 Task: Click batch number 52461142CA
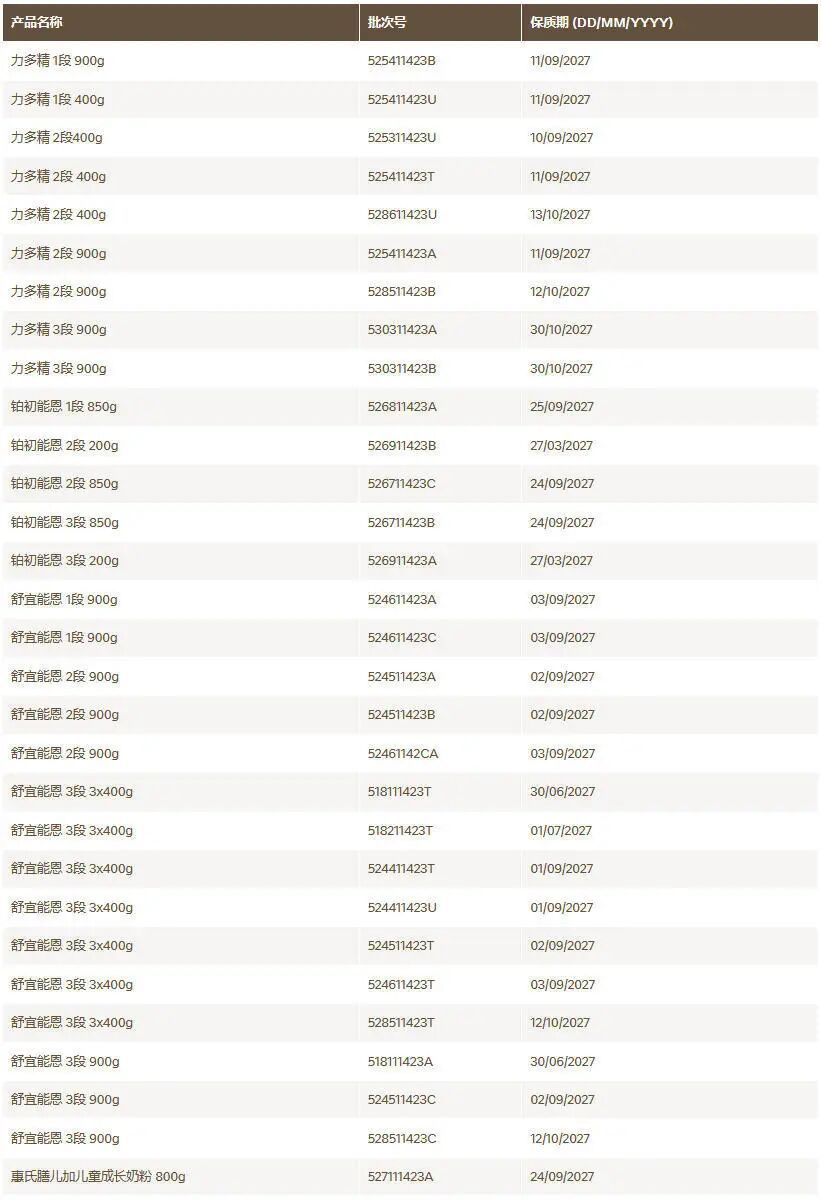tap(403, 754)
